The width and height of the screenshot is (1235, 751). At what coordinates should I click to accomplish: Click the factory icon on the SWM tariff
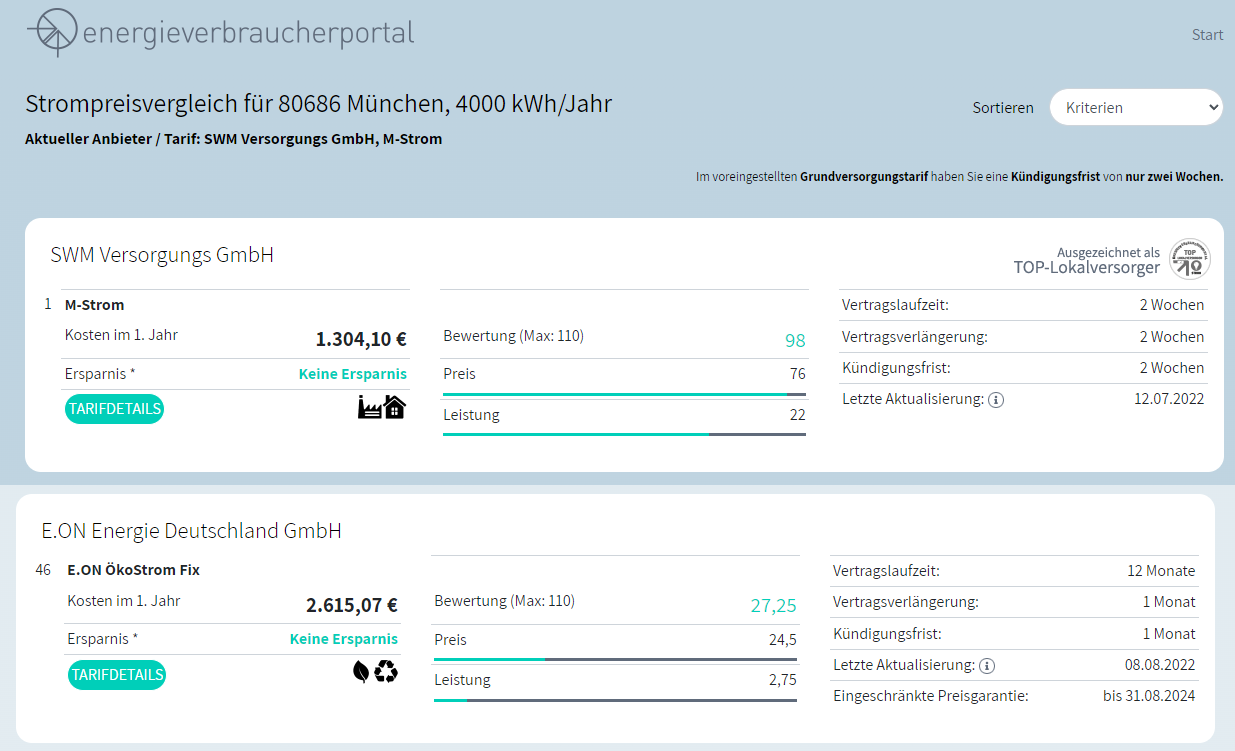tap(369, 407)
